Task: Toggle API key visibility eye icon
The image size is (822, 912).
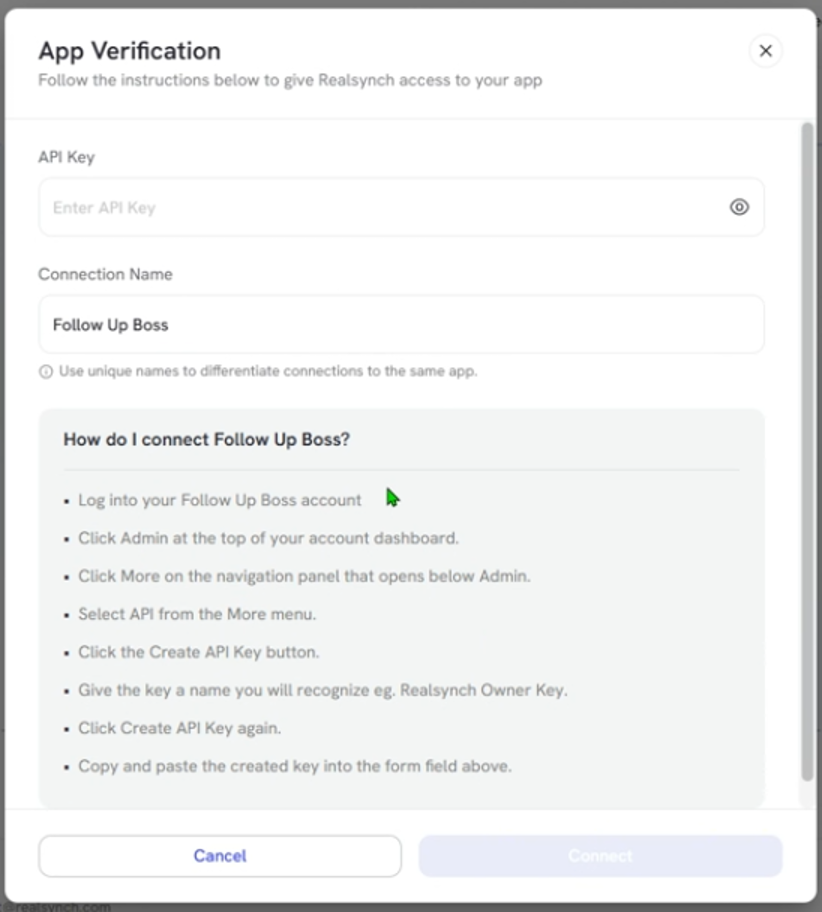Action: click(739, 207)
